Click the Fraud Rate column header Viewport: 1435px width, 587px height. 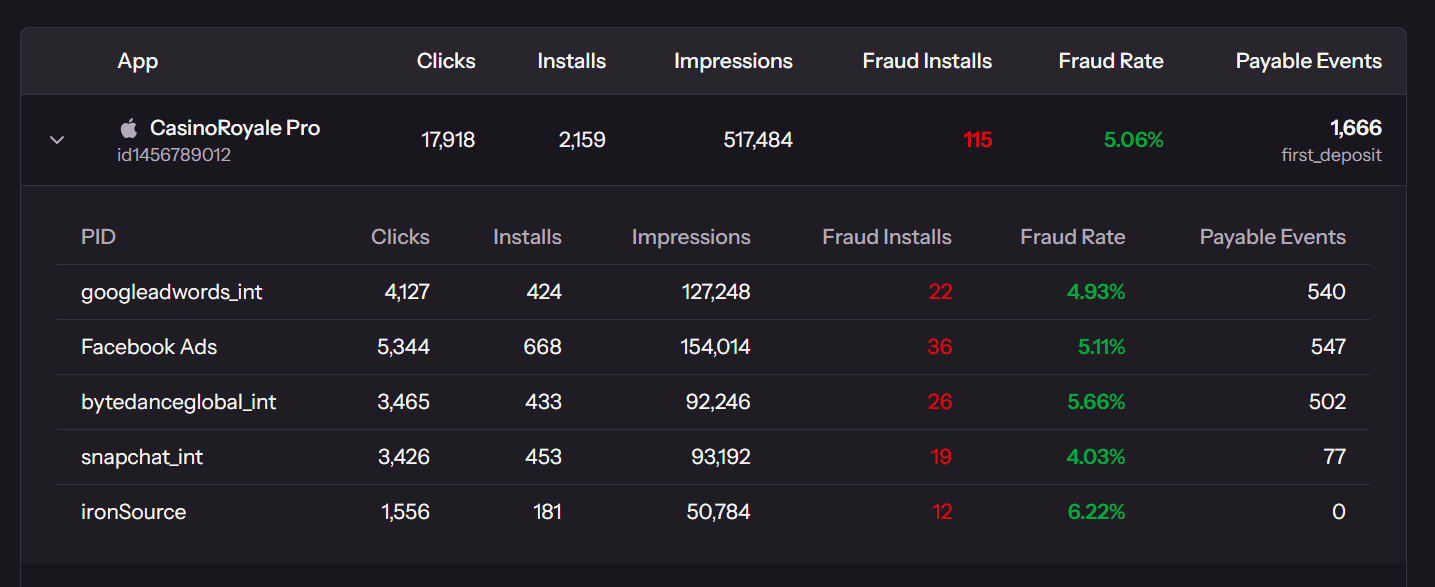click(1110, 61)
